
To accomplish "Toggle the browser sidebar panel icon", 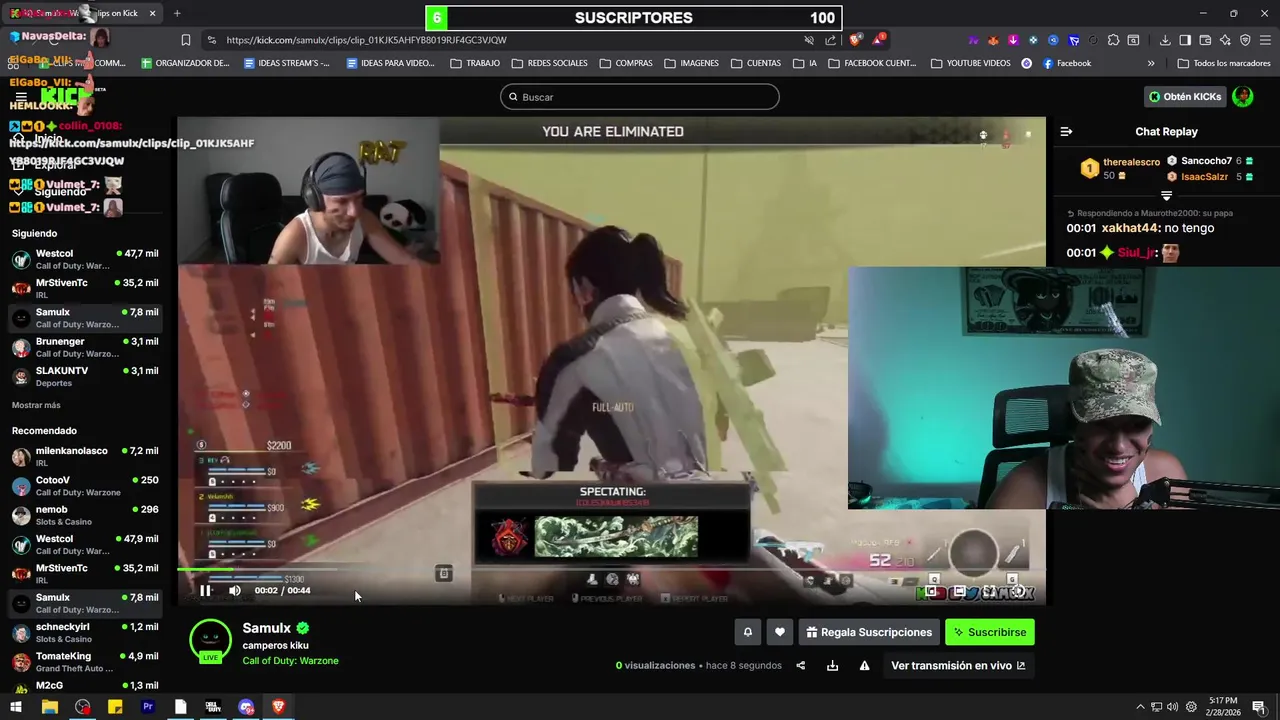I will click(1185, 40).
